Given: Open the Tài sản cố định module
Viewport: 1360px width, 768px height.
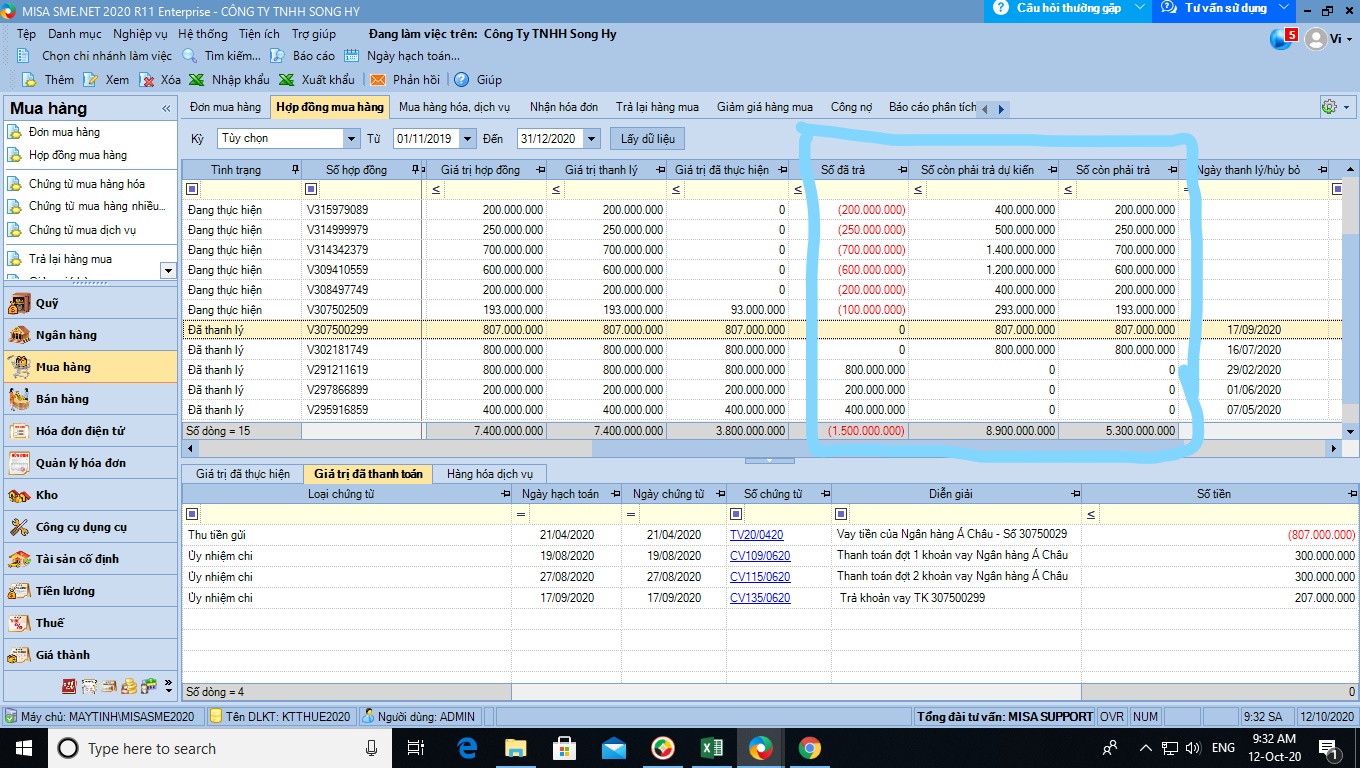Looking at the screenshot, I should click(90, 559).
